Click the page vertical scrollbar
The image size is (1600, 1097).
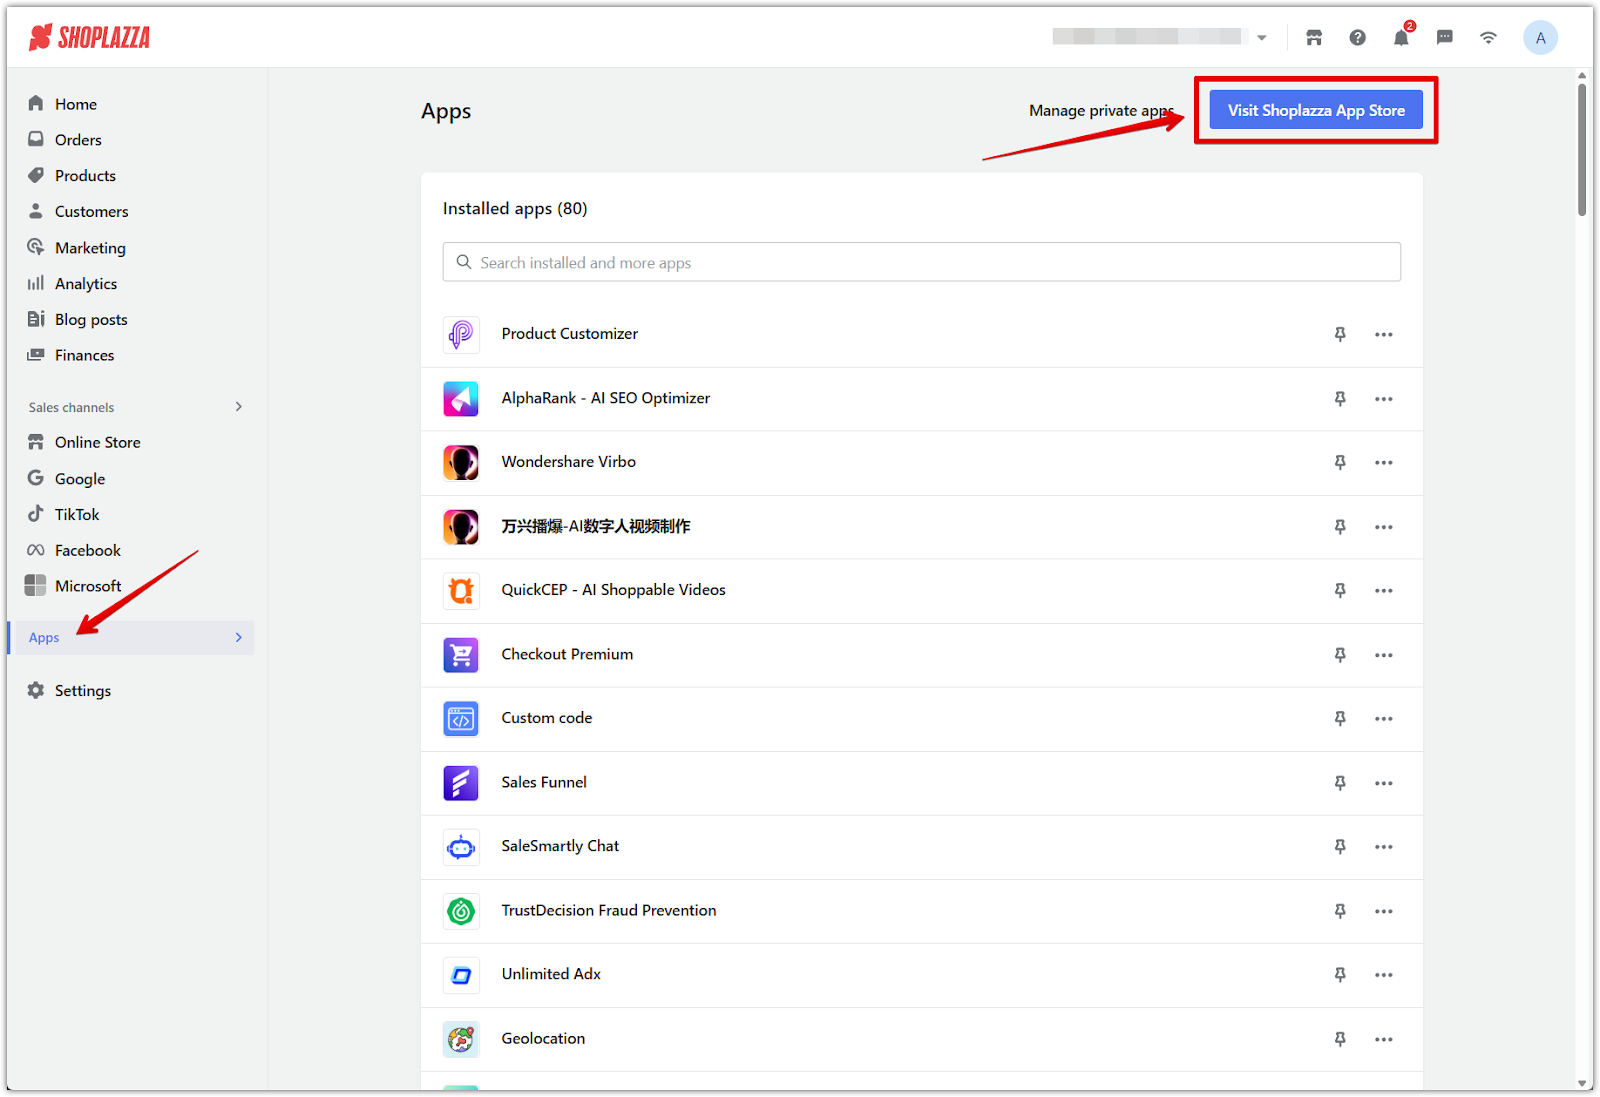click(1582, 150)
